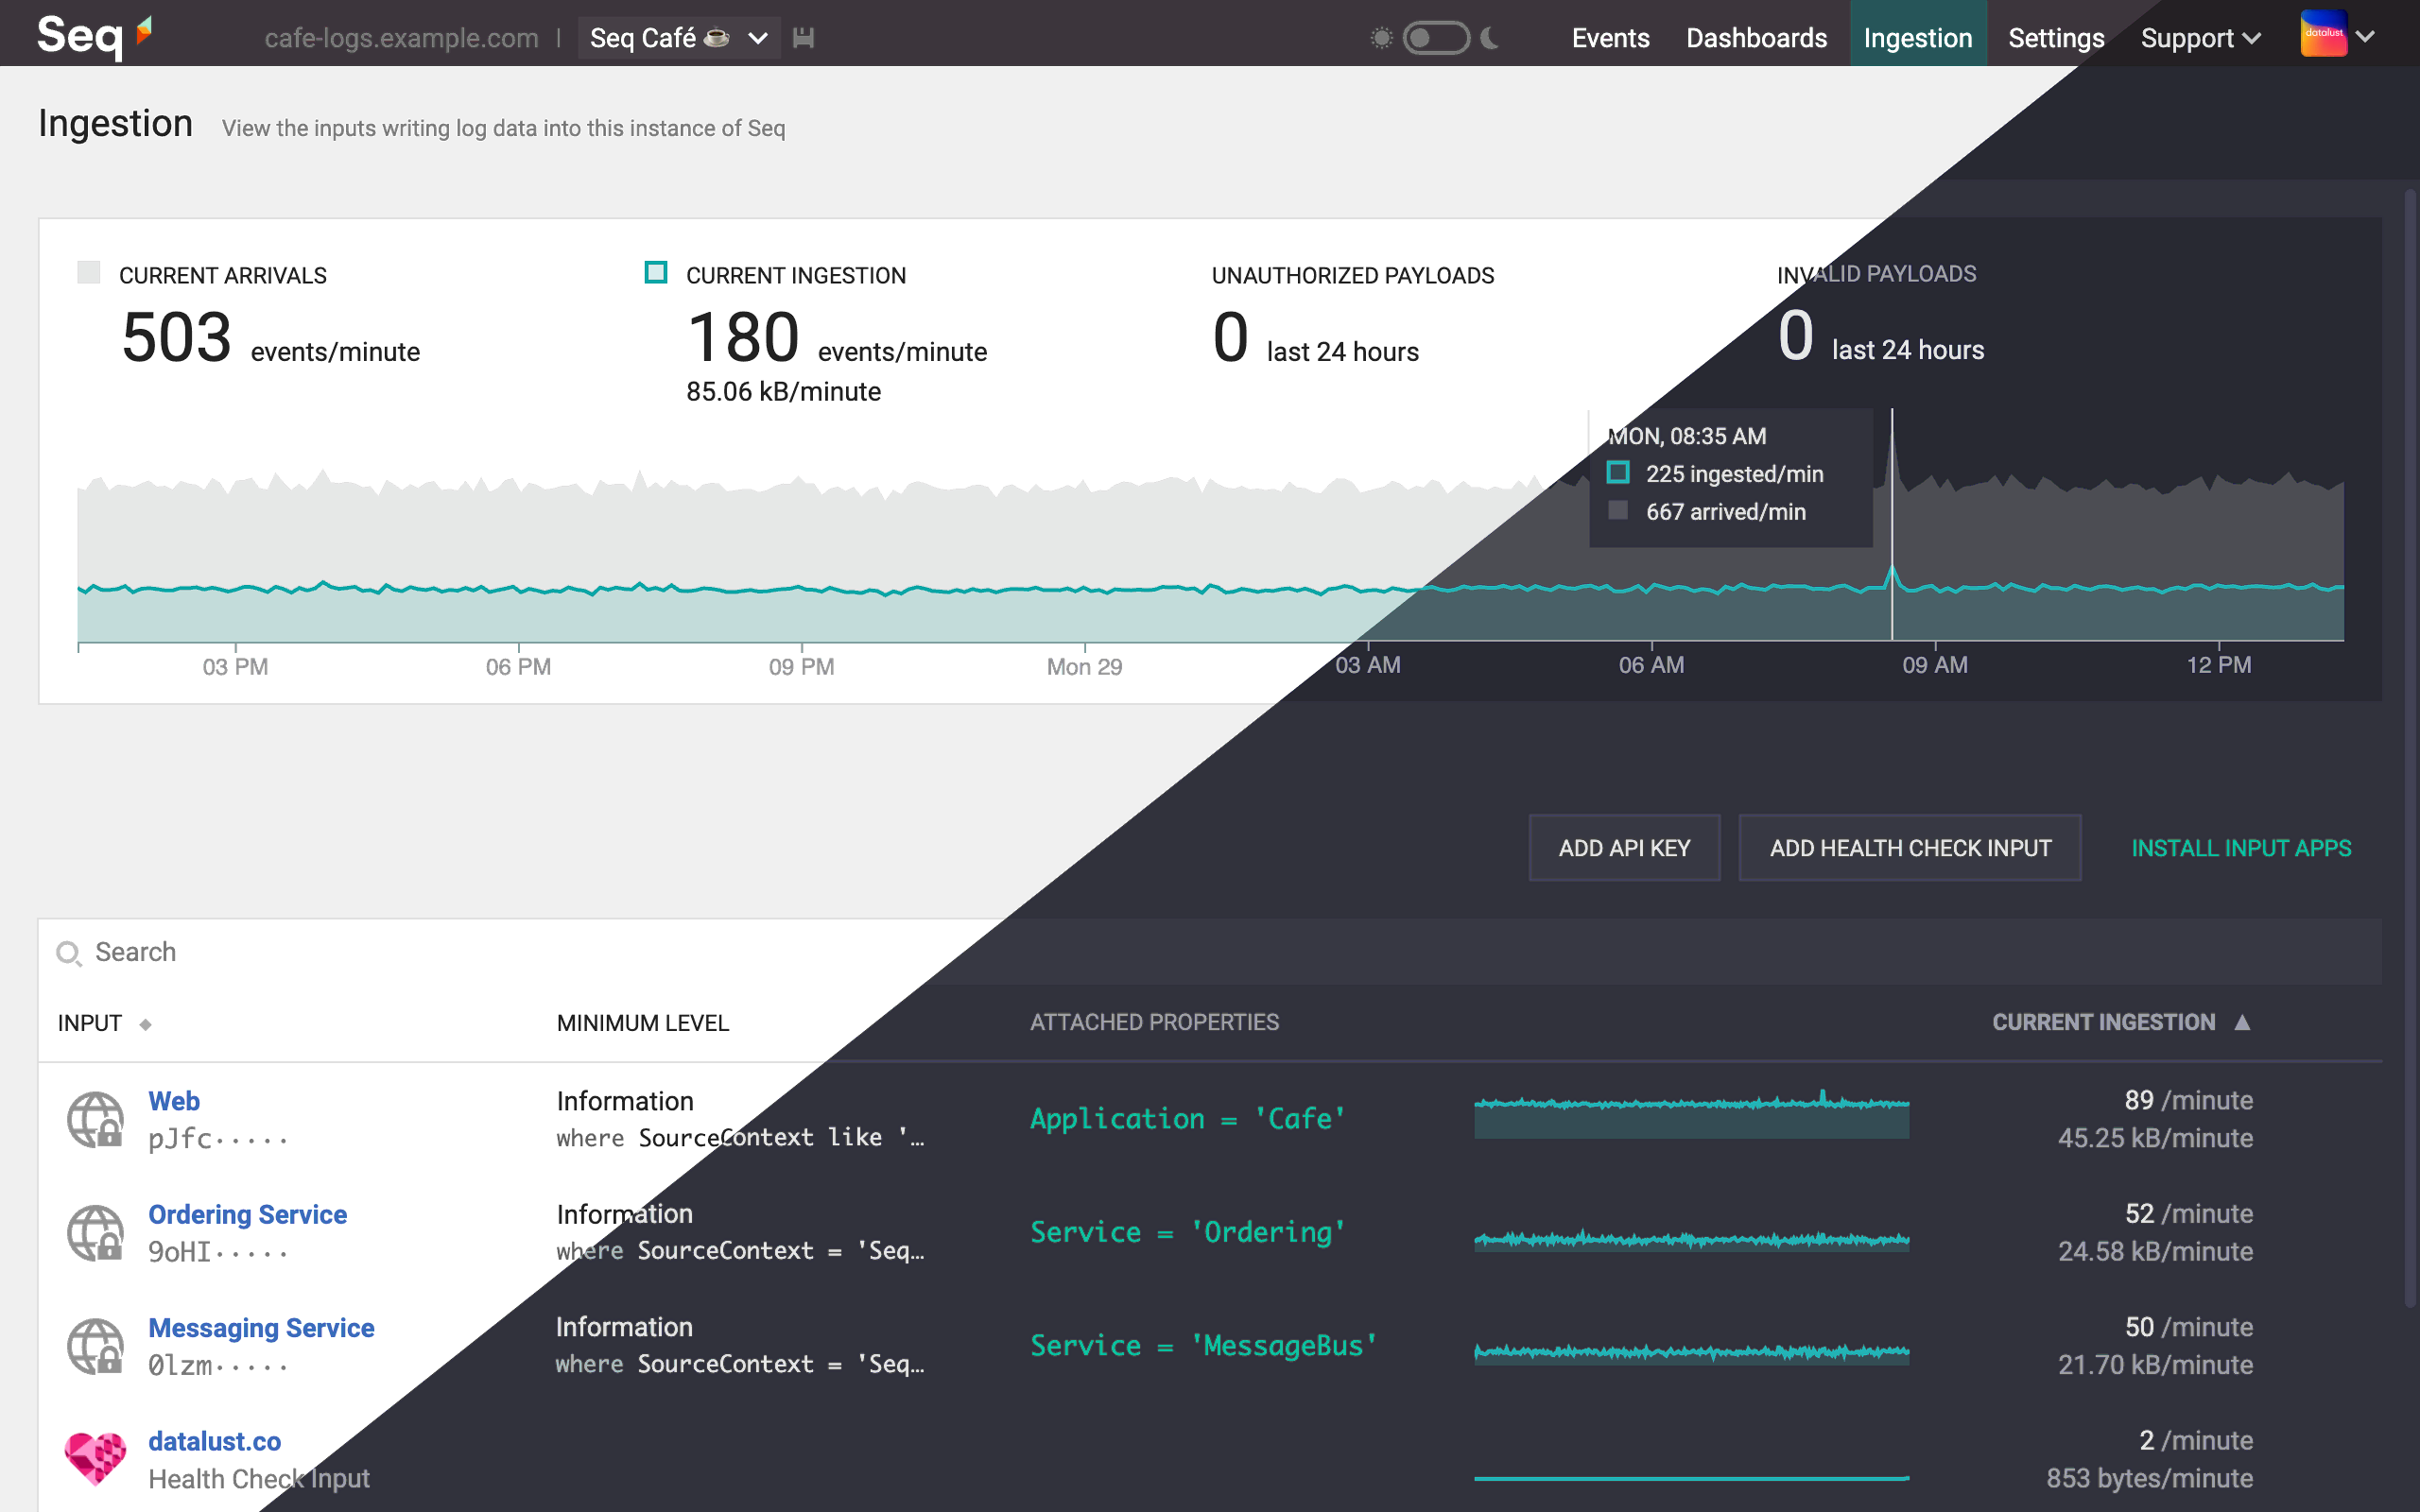This screenshot has height=1512, width=2420.
Task: Click the Web input globe-lock icon
Action: pos(95,1119)
